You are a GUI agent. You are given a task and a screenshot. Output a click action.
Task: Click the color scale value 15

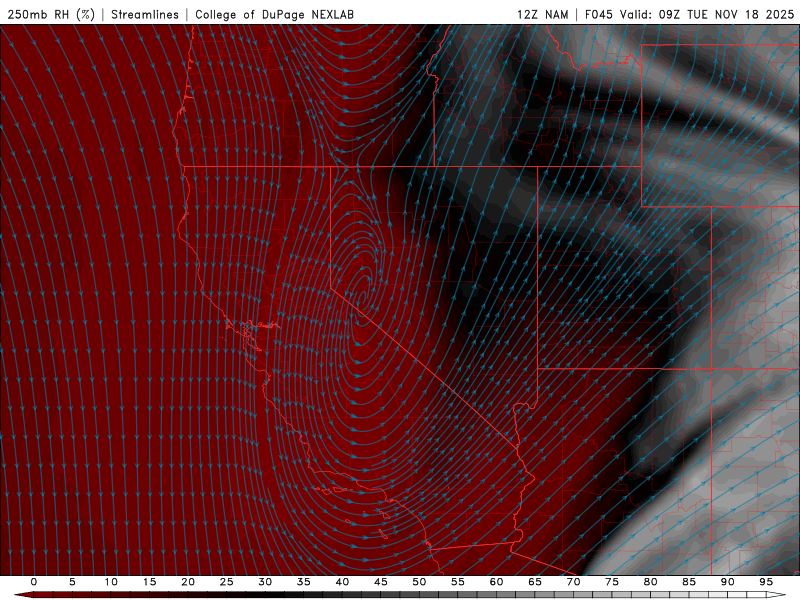pos(149,582)
